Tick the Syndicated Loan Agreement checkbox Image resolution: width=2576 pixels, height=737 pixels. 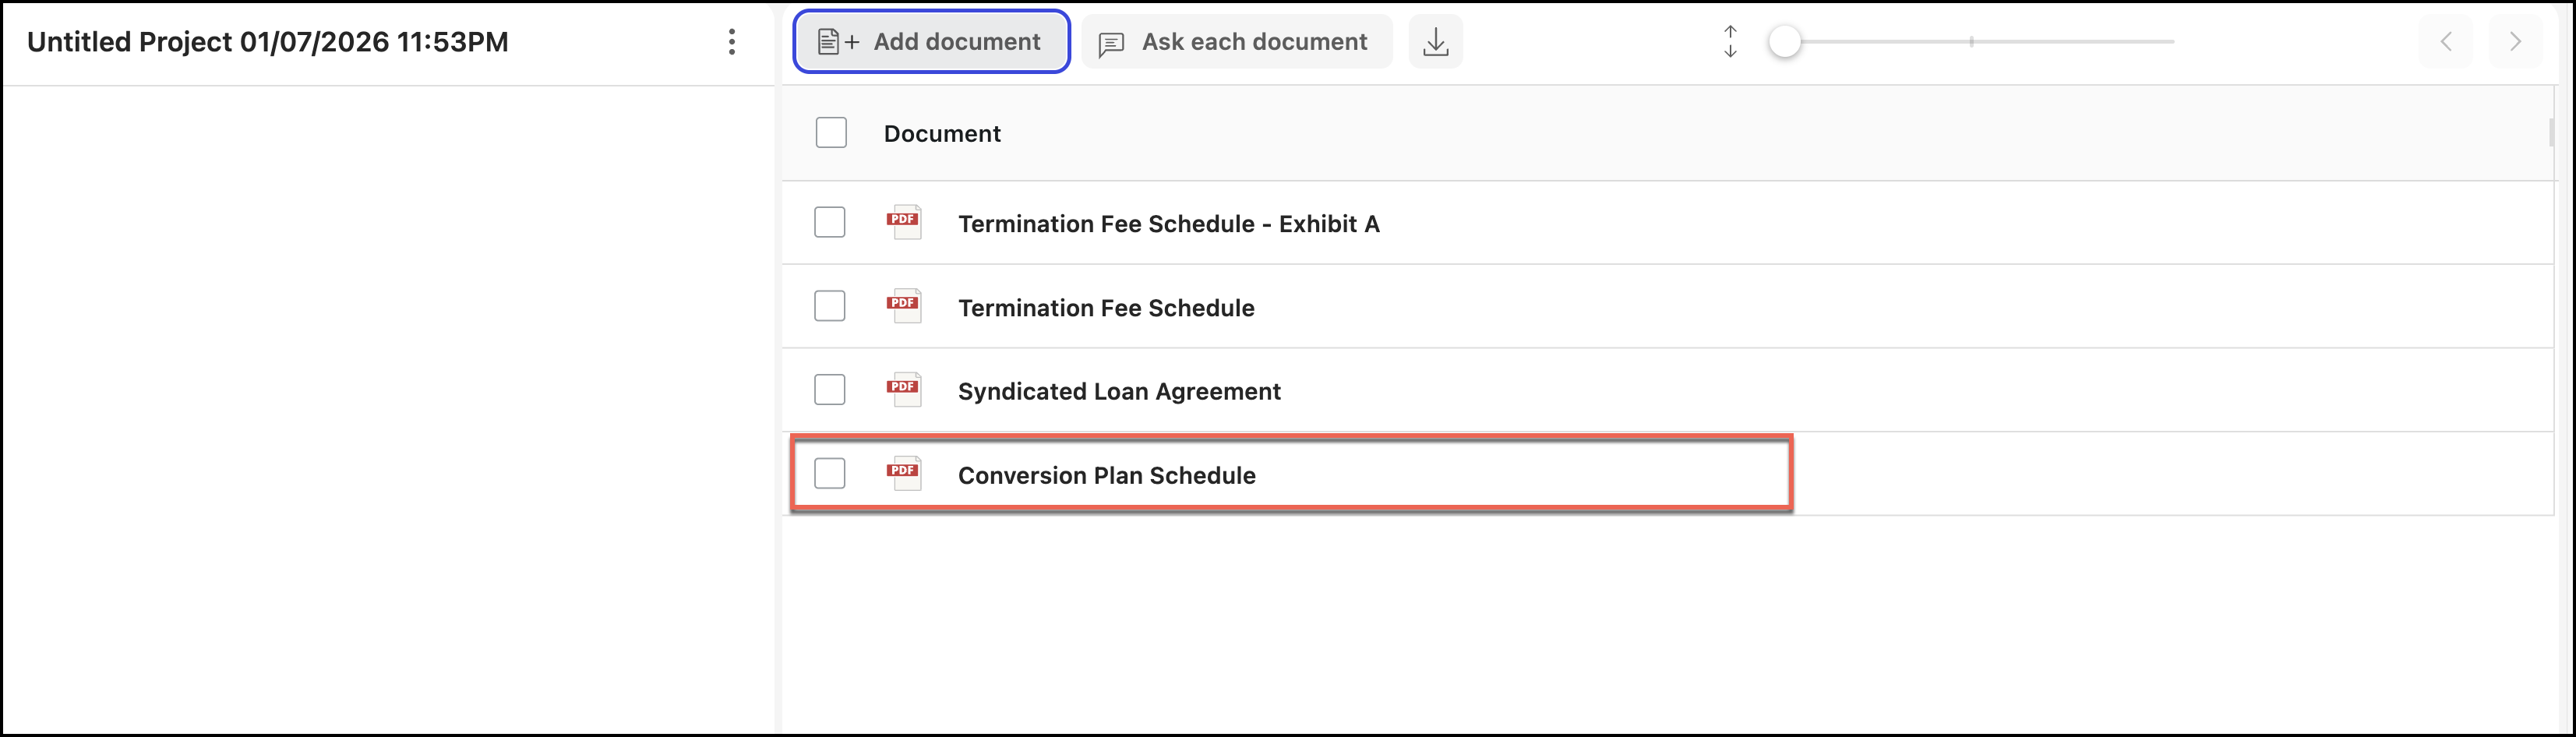coord(829,390)
